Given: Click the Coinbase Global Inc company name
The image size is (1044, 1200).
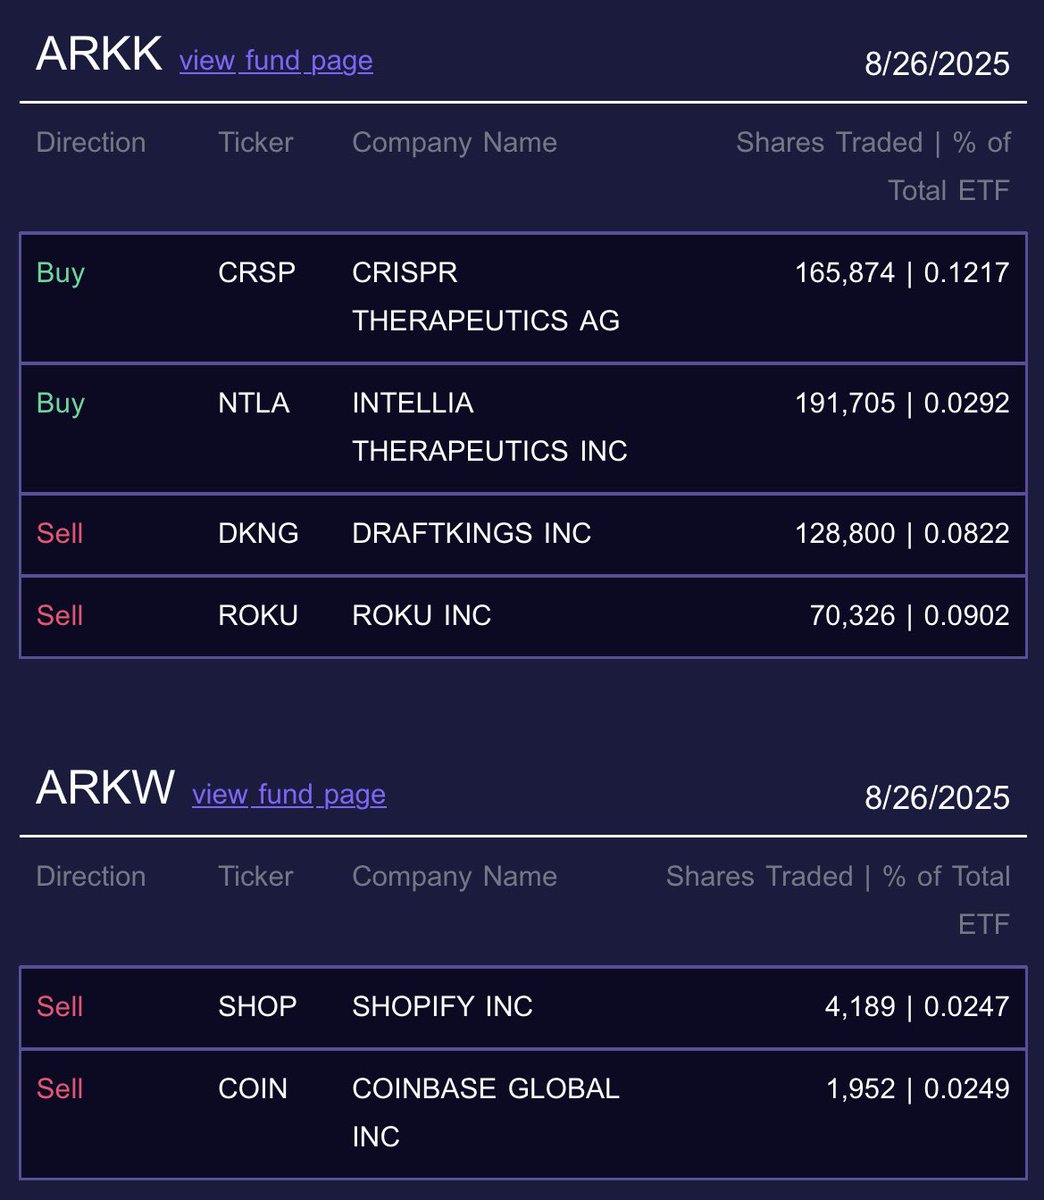Looking at the screenshot, I should (485, 1111).
